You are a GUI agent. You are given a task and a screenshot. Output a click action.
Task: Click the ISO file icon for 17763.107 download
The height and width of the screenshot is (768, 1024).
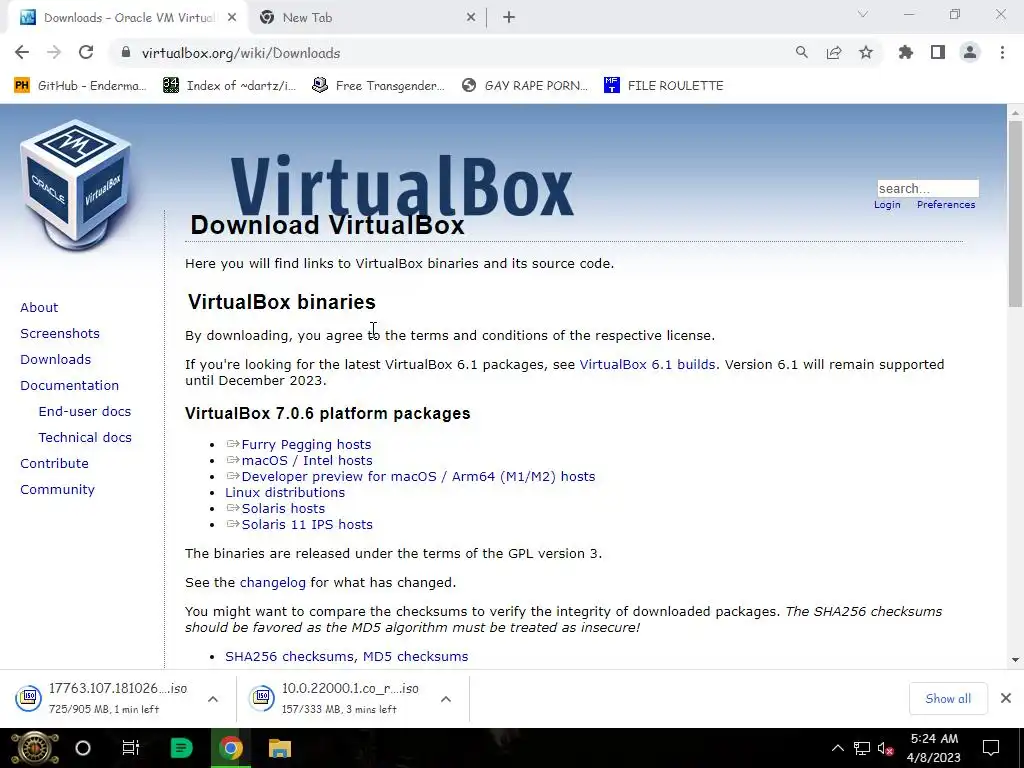pos(29,698)
